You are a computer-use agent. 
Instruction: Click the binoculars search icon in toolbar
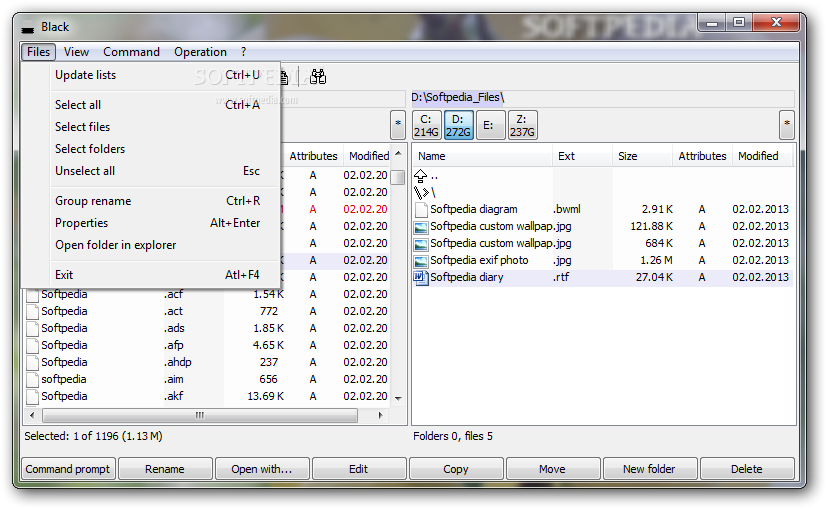(x=318, y=77)
